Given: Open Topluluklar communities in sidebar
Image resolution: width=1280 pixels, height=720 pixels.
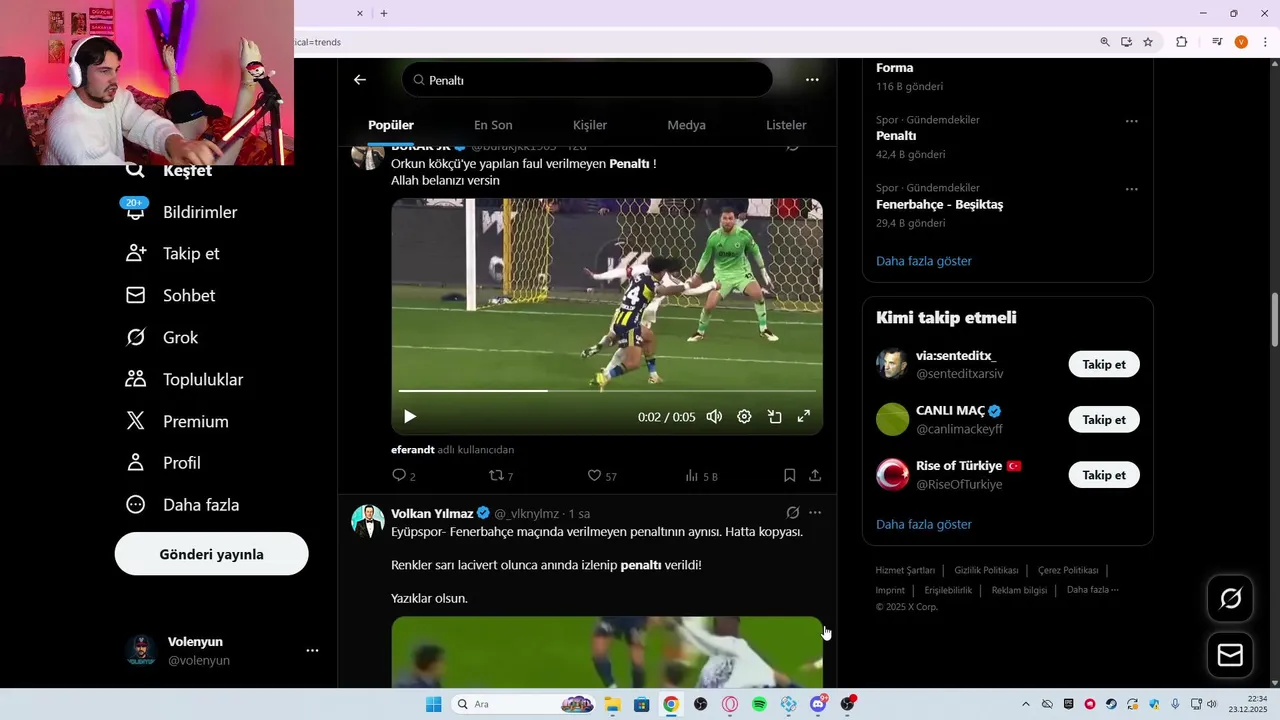Looking at the screenshot, I should 184,380.
